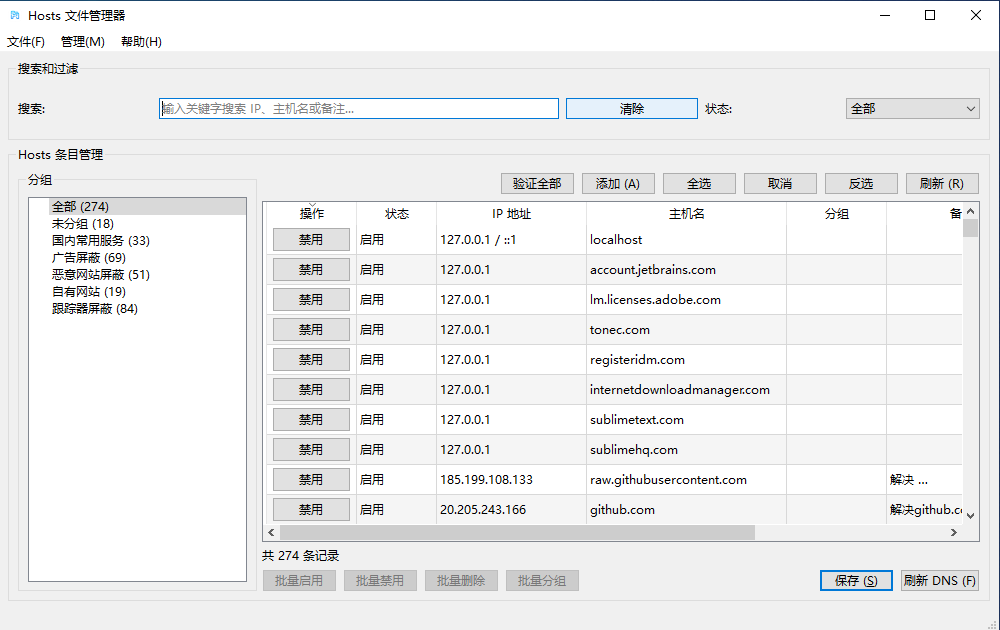This screenshot has height=630, width=1000.
Task: Click 验证全部 to validate all entries
Action: coord(537,183)
